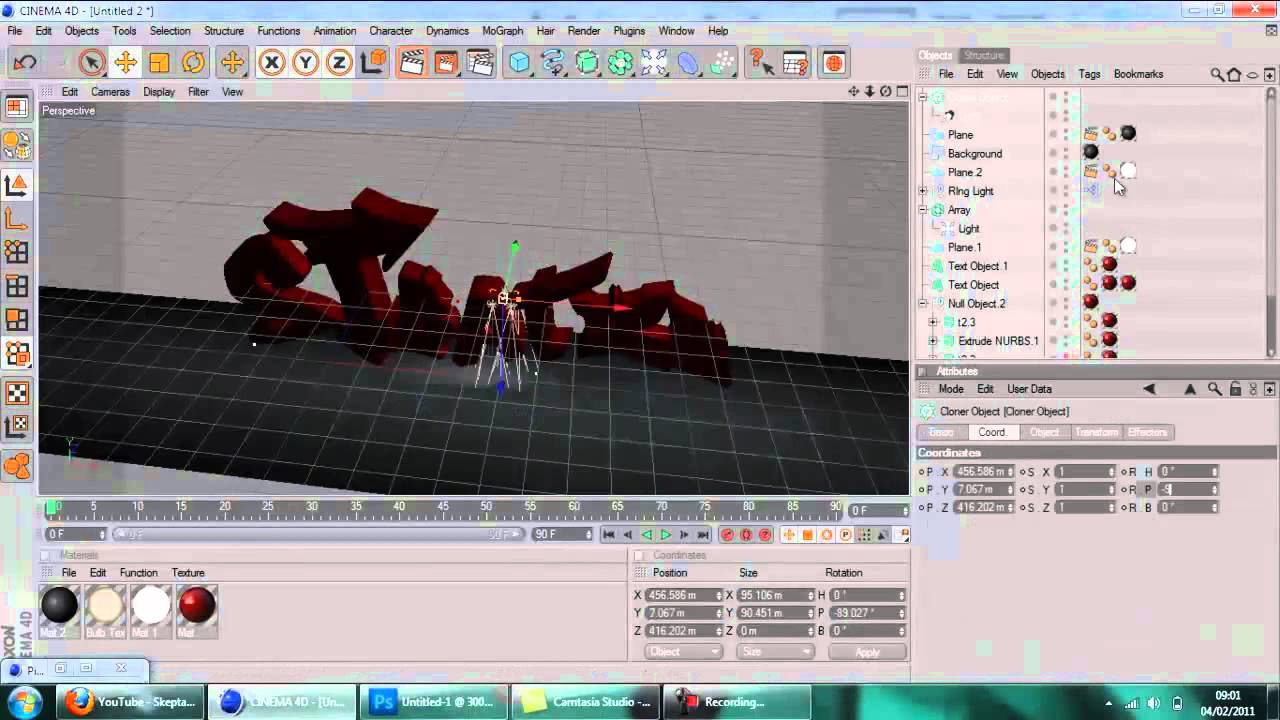
Task: Expand the t2.3 object
Action: click(933, 322)
